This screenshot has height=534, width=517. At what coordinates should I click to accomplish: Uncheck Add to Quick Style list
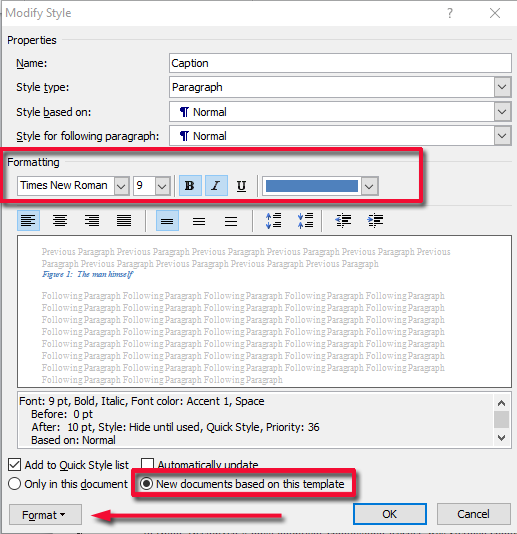click(15, 465)
